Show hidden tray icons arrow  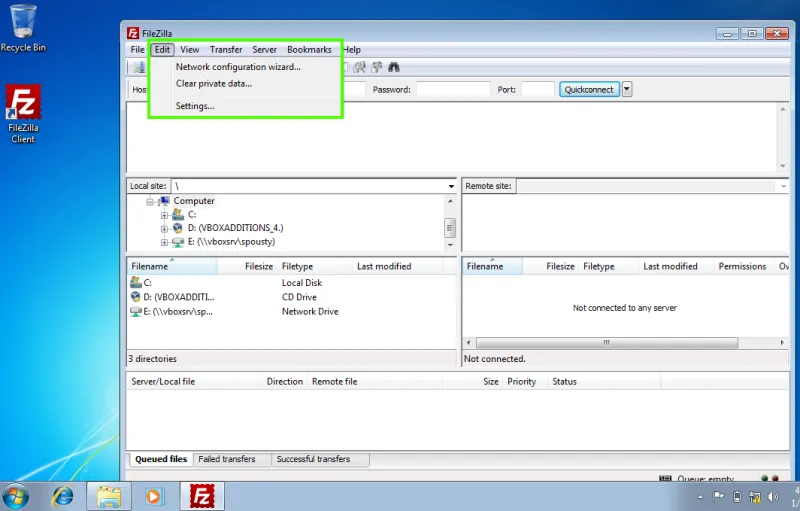(x=700, y=497)
